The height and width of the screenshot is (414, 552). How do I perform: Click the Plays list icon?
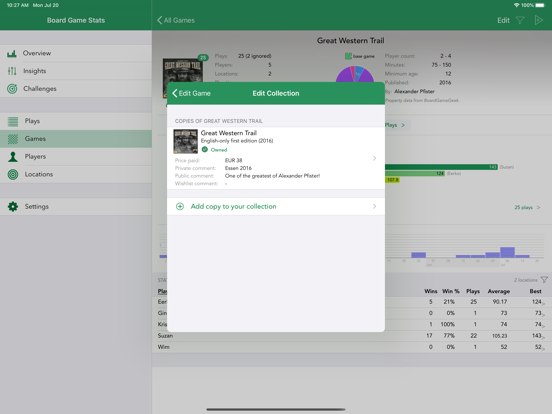(x=13, y=121)
